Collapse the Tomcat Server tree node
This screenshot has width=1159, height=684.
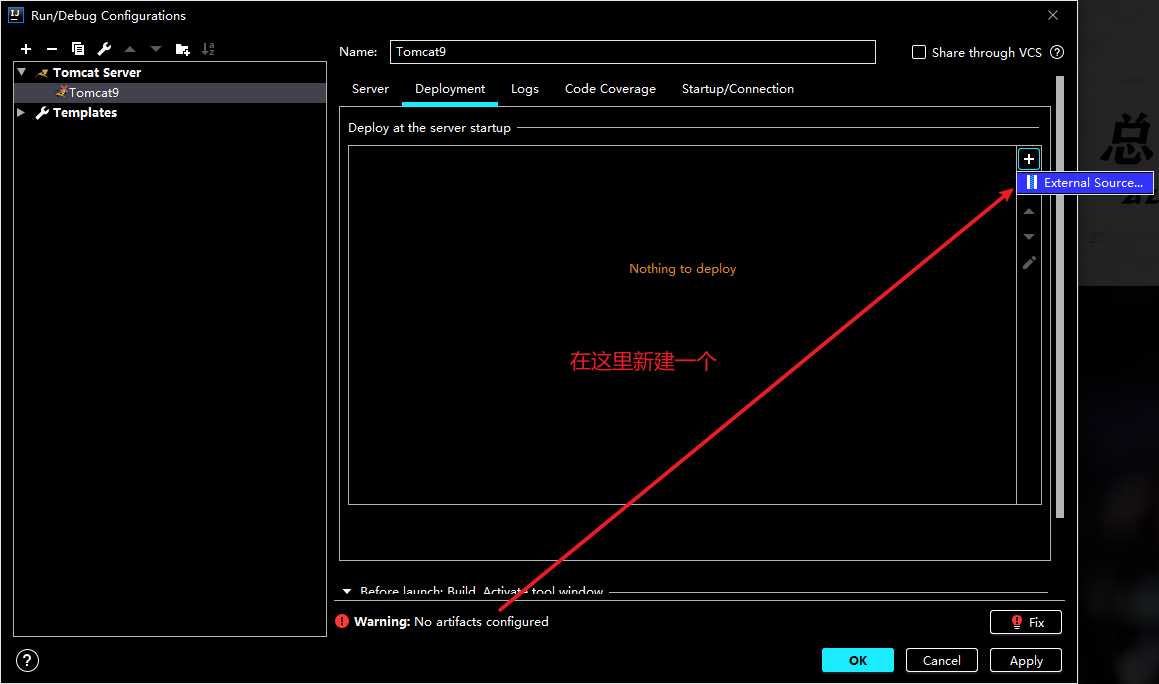(x=22, y=72)
